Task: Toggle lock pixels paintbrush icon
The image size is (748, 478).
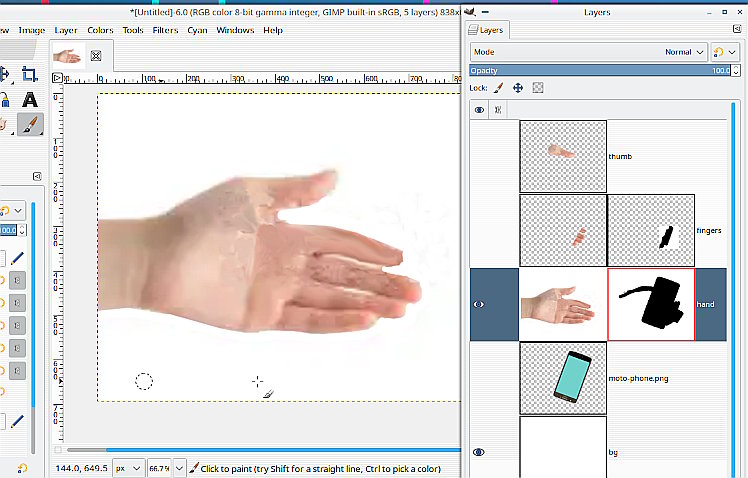Action: click(x=498, y=88)
